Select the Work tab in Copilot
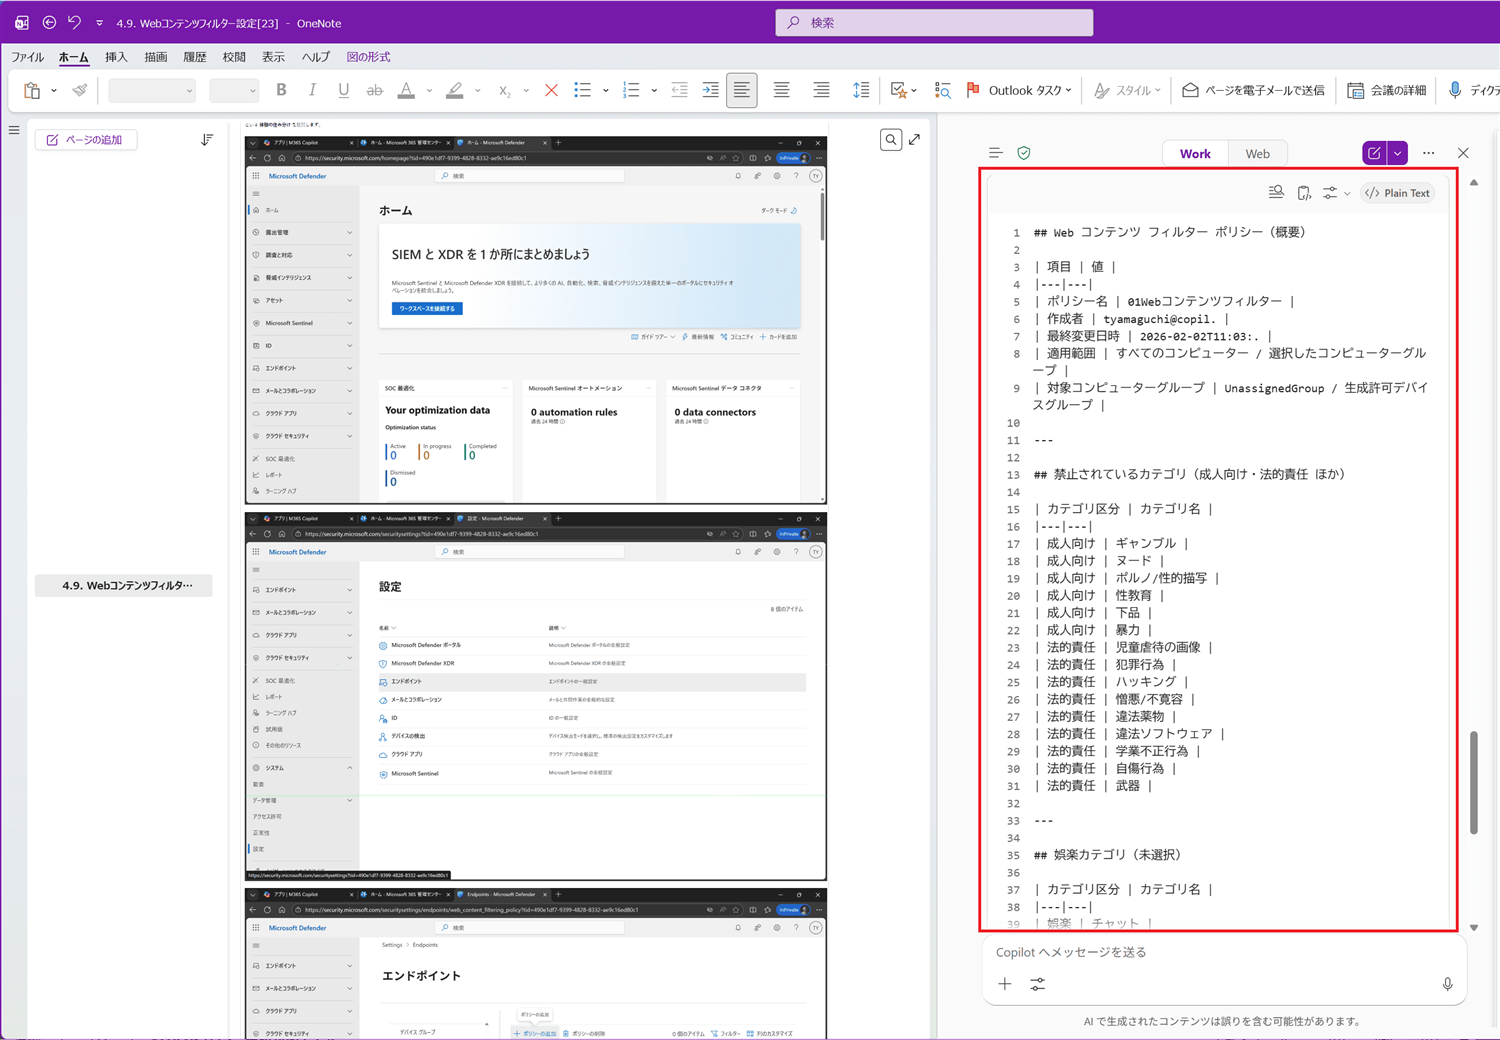The image size is (1500, 1040). [1195, 153]
